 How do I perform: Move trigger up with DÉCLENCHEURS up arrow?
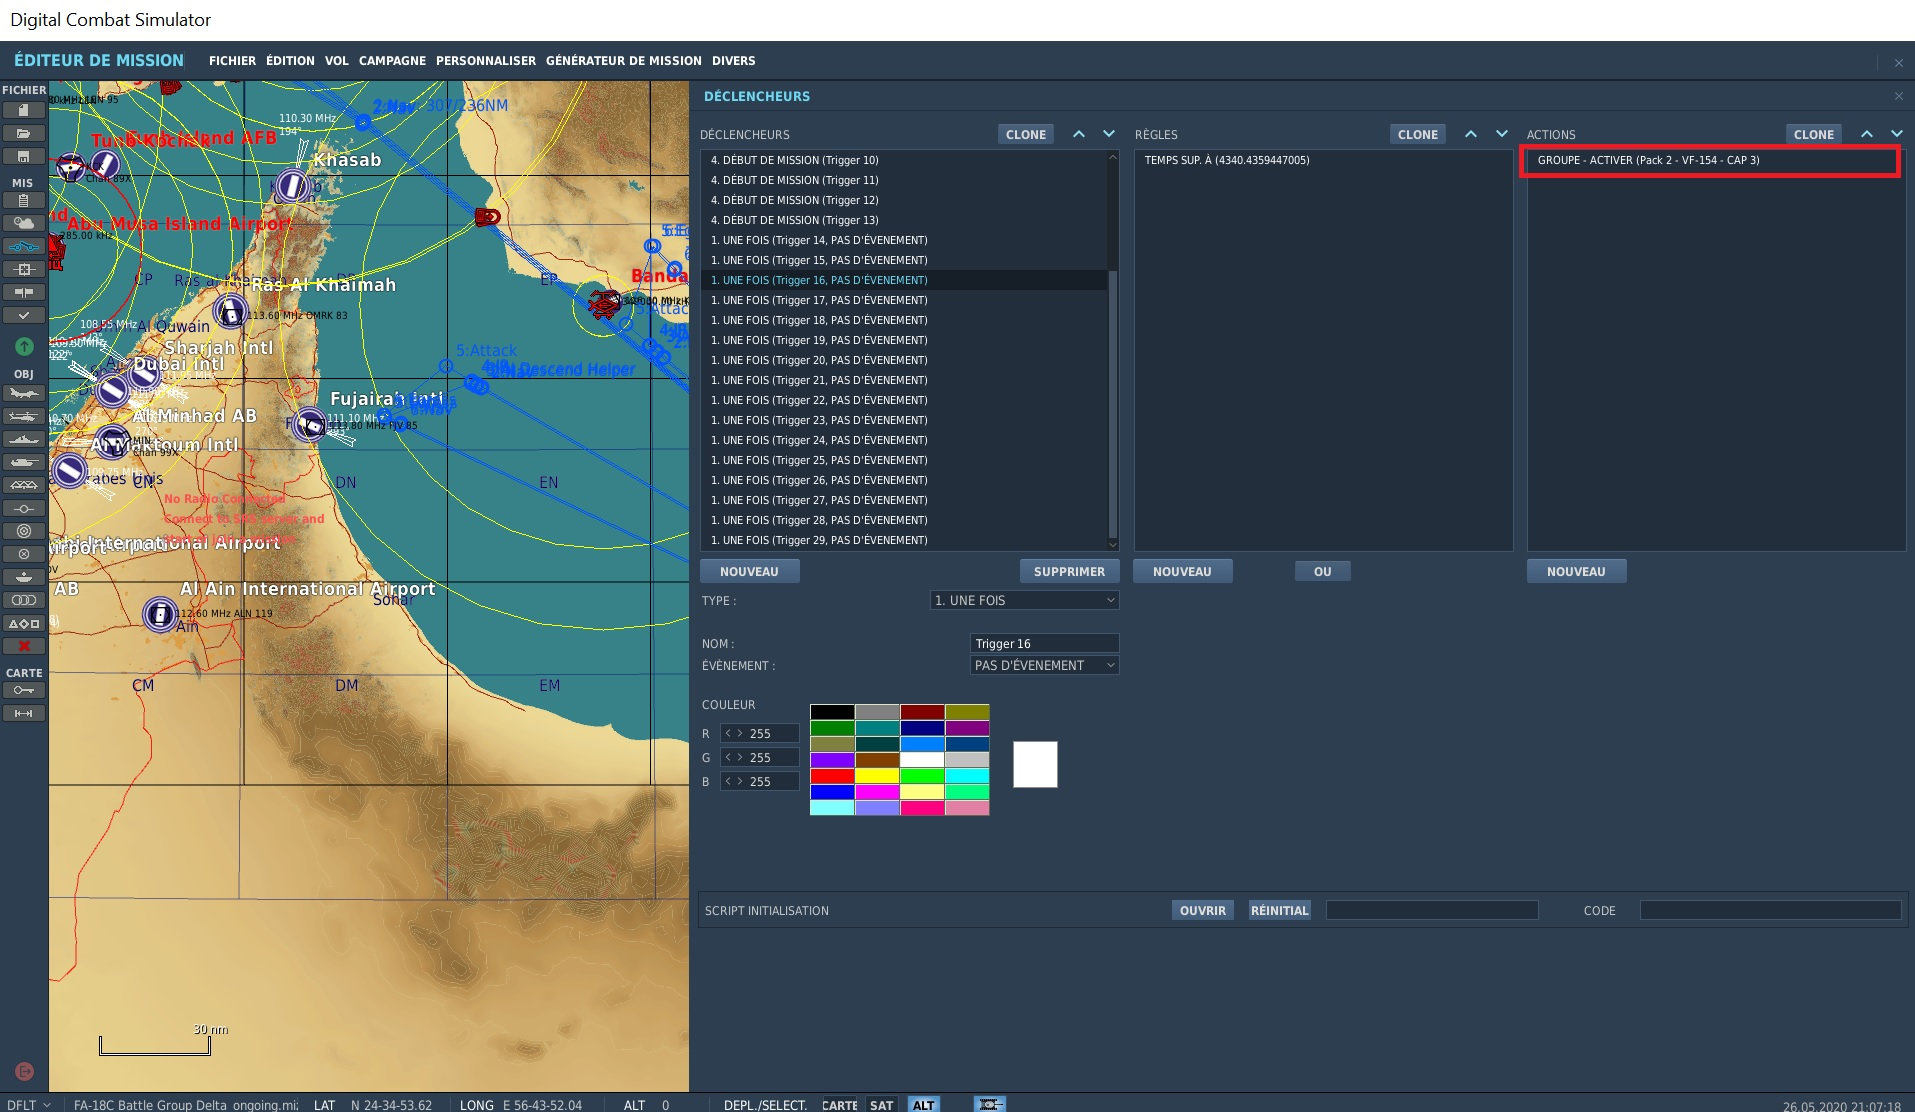[x=1079, y=134]
